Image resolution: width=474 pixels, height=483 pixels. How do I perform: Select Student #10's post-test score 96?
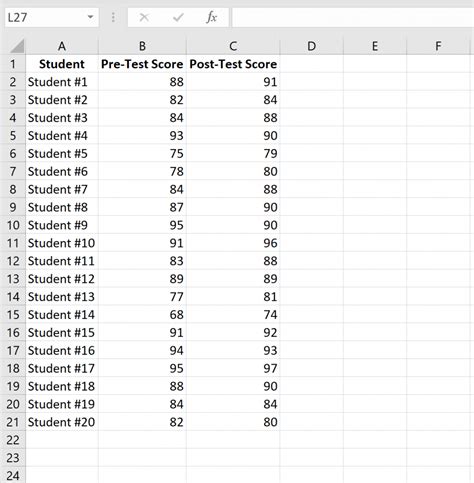pos(233,243)
